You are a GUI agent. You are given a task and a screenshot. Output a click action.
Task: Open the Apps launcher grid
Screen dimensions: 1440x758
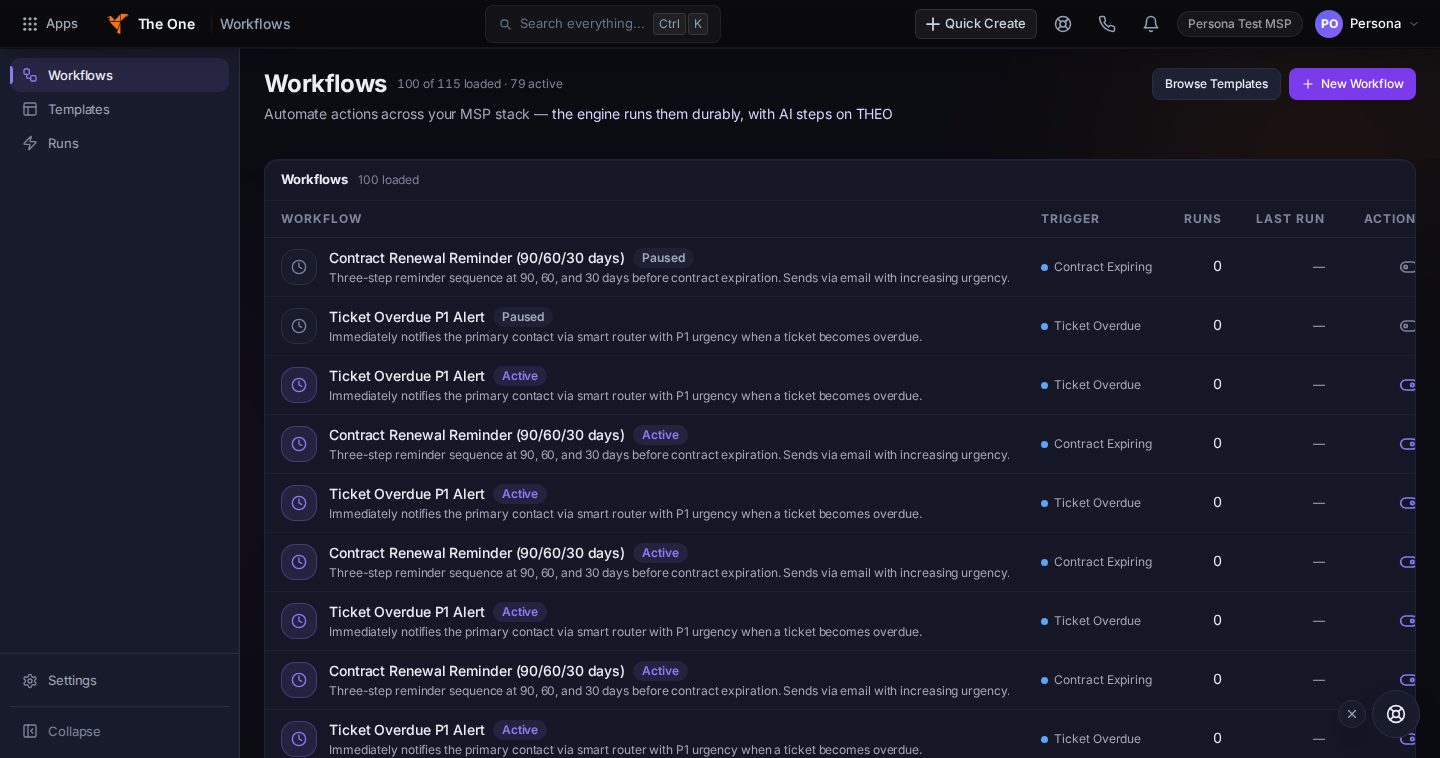(50, 24)
